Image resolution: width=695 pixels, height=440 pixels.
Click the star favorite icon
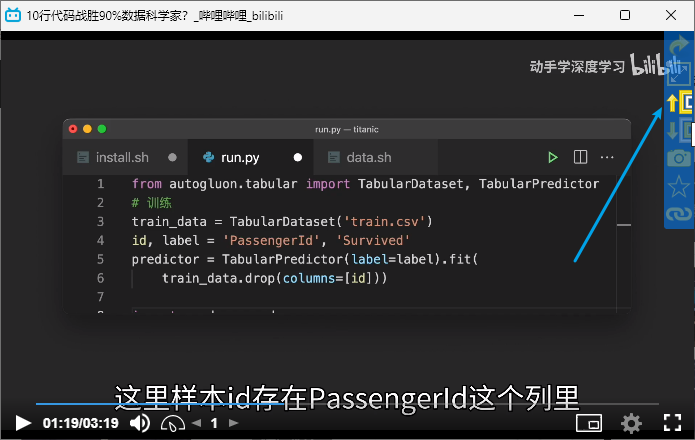tap(680, 186)
